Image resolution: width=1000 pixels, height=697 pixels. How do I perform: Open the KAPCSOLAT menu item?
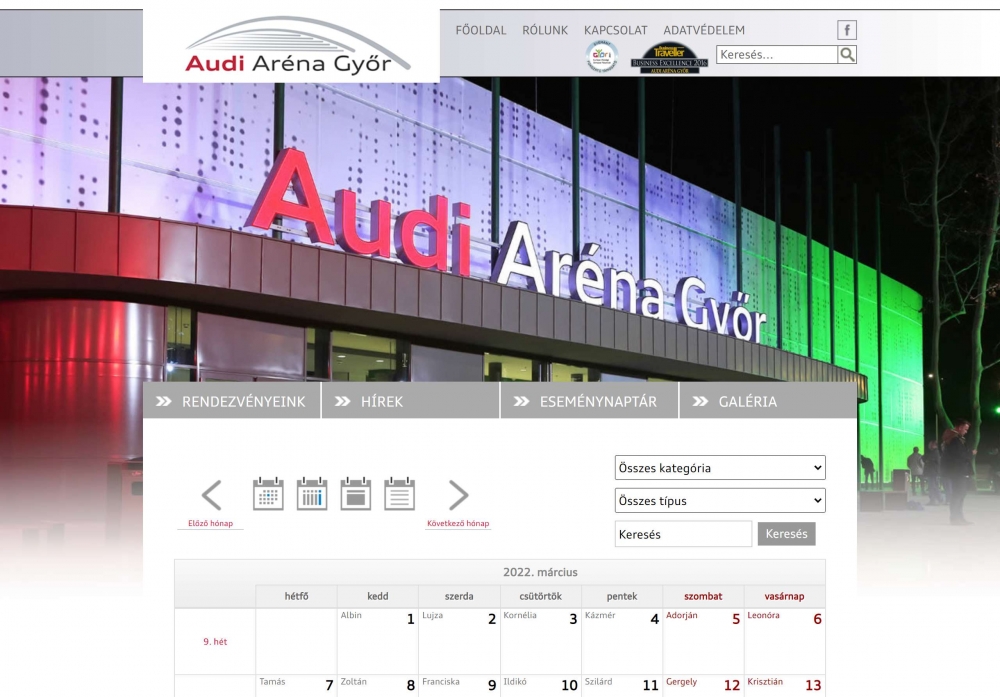[x=615, y=30]
